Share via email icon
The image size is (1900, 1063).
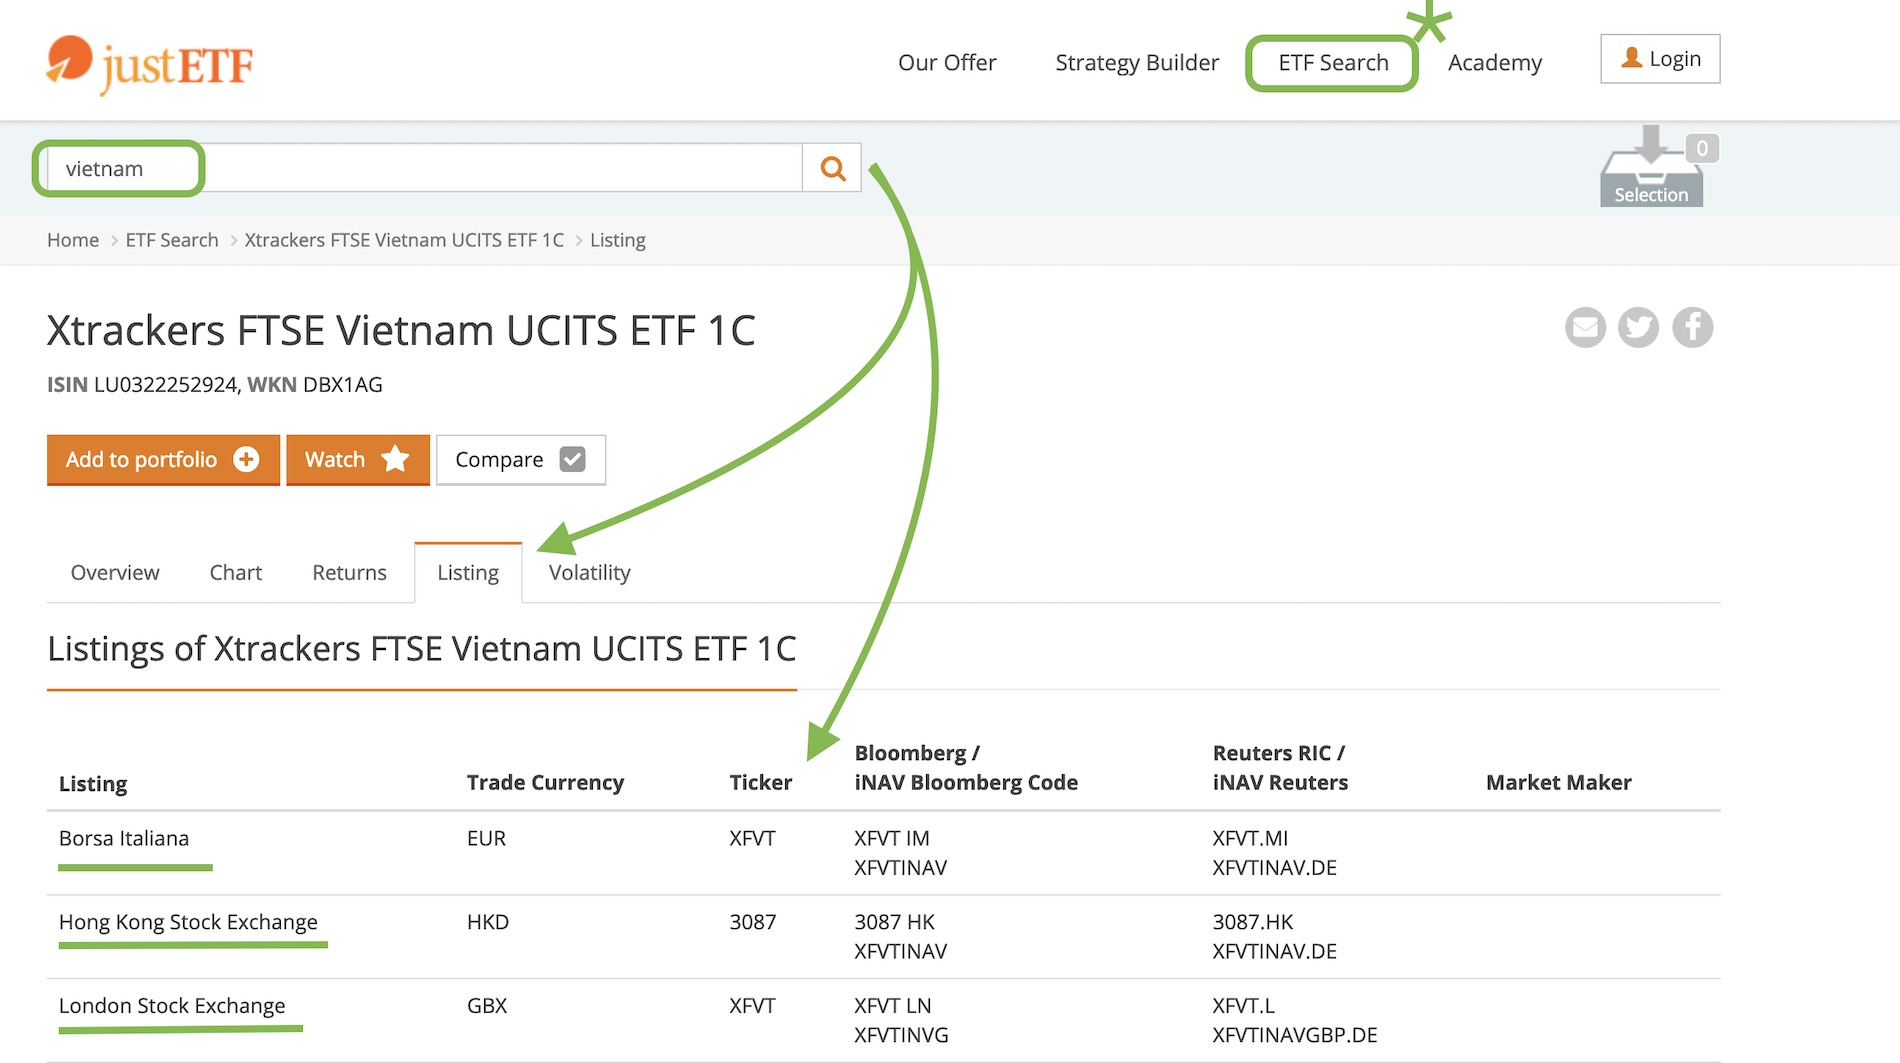1585,327
